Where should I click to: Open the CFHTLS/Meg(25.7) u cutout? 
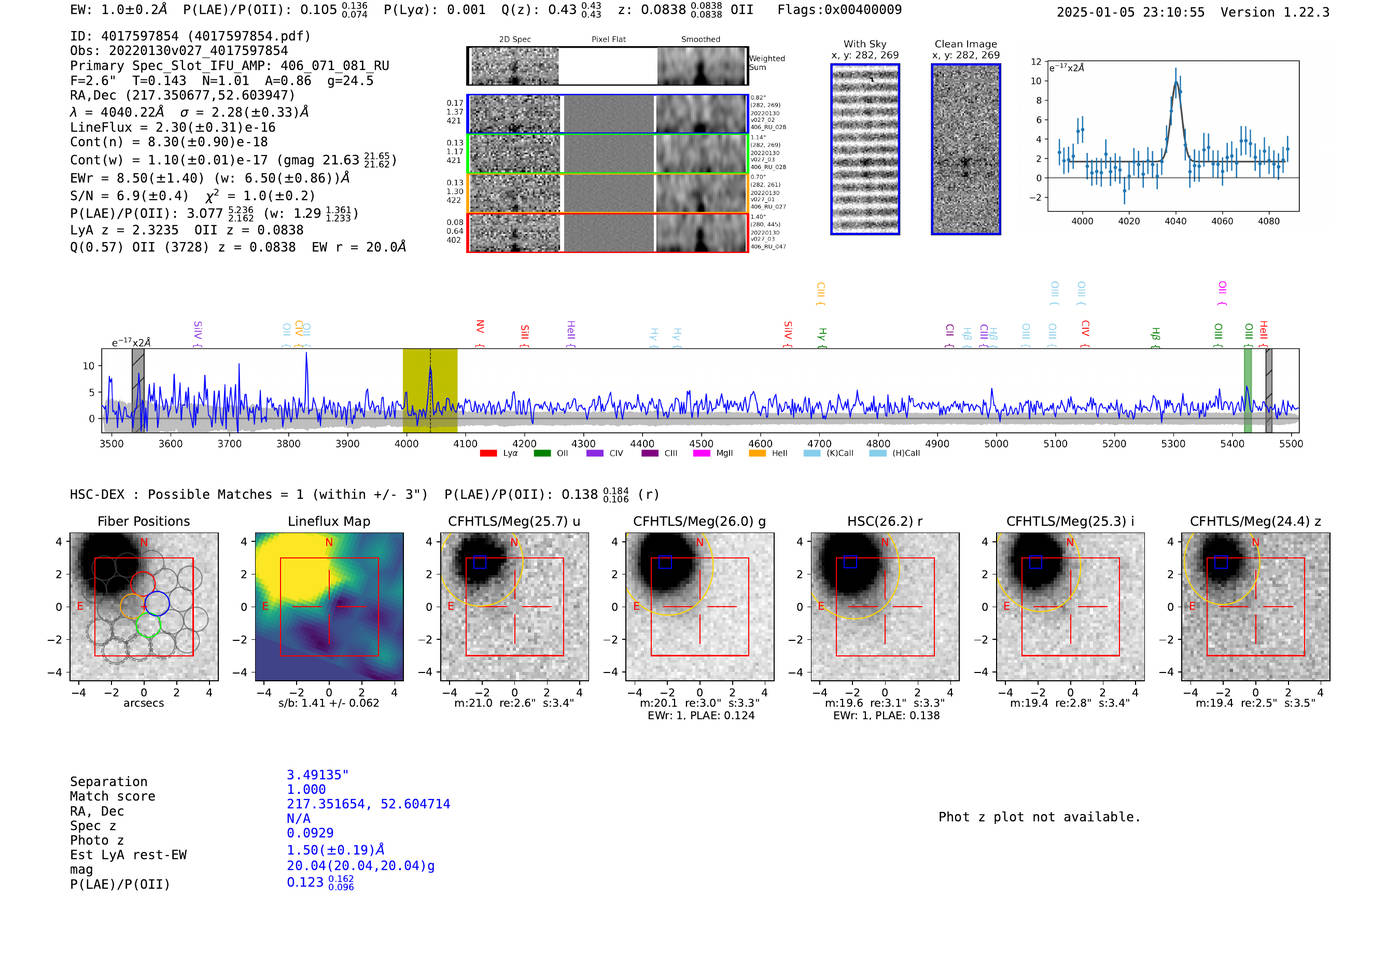pos(514,606)
